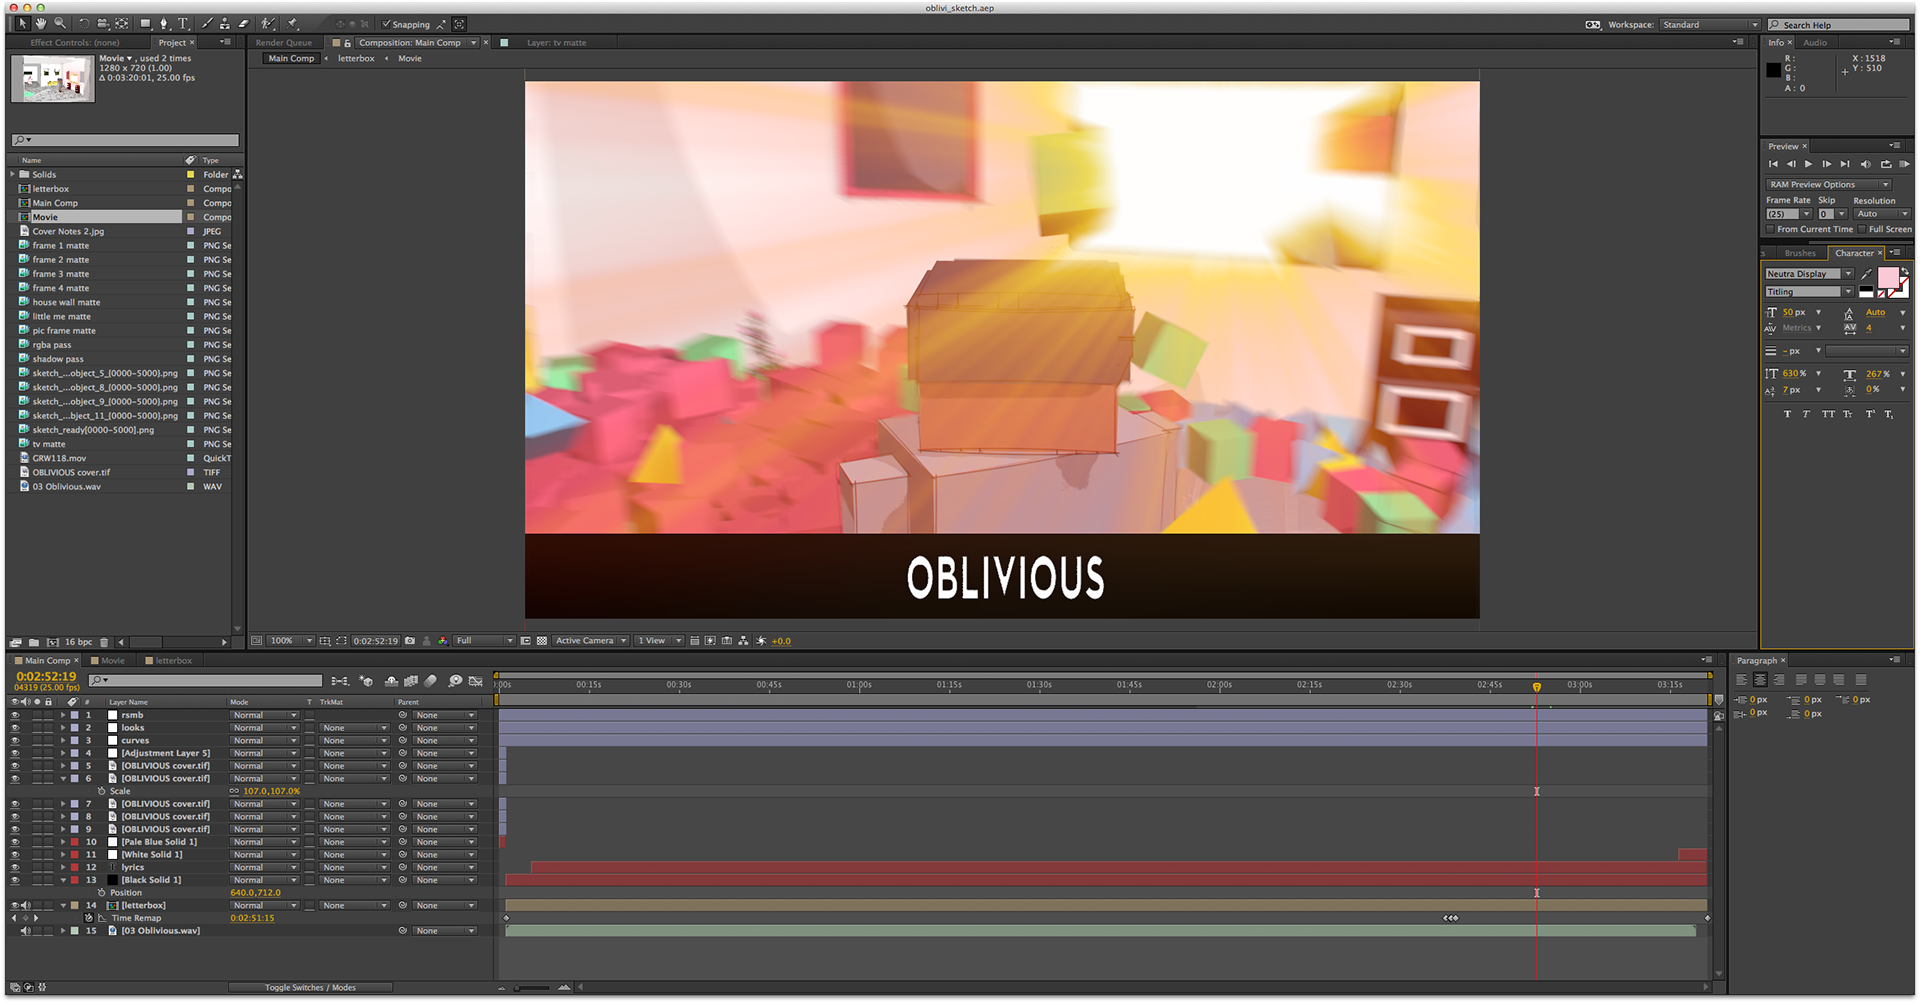The image size is (1920, 1003).
Task: Hide the rsmb layer eye toggle
Action: coord(15,715)
